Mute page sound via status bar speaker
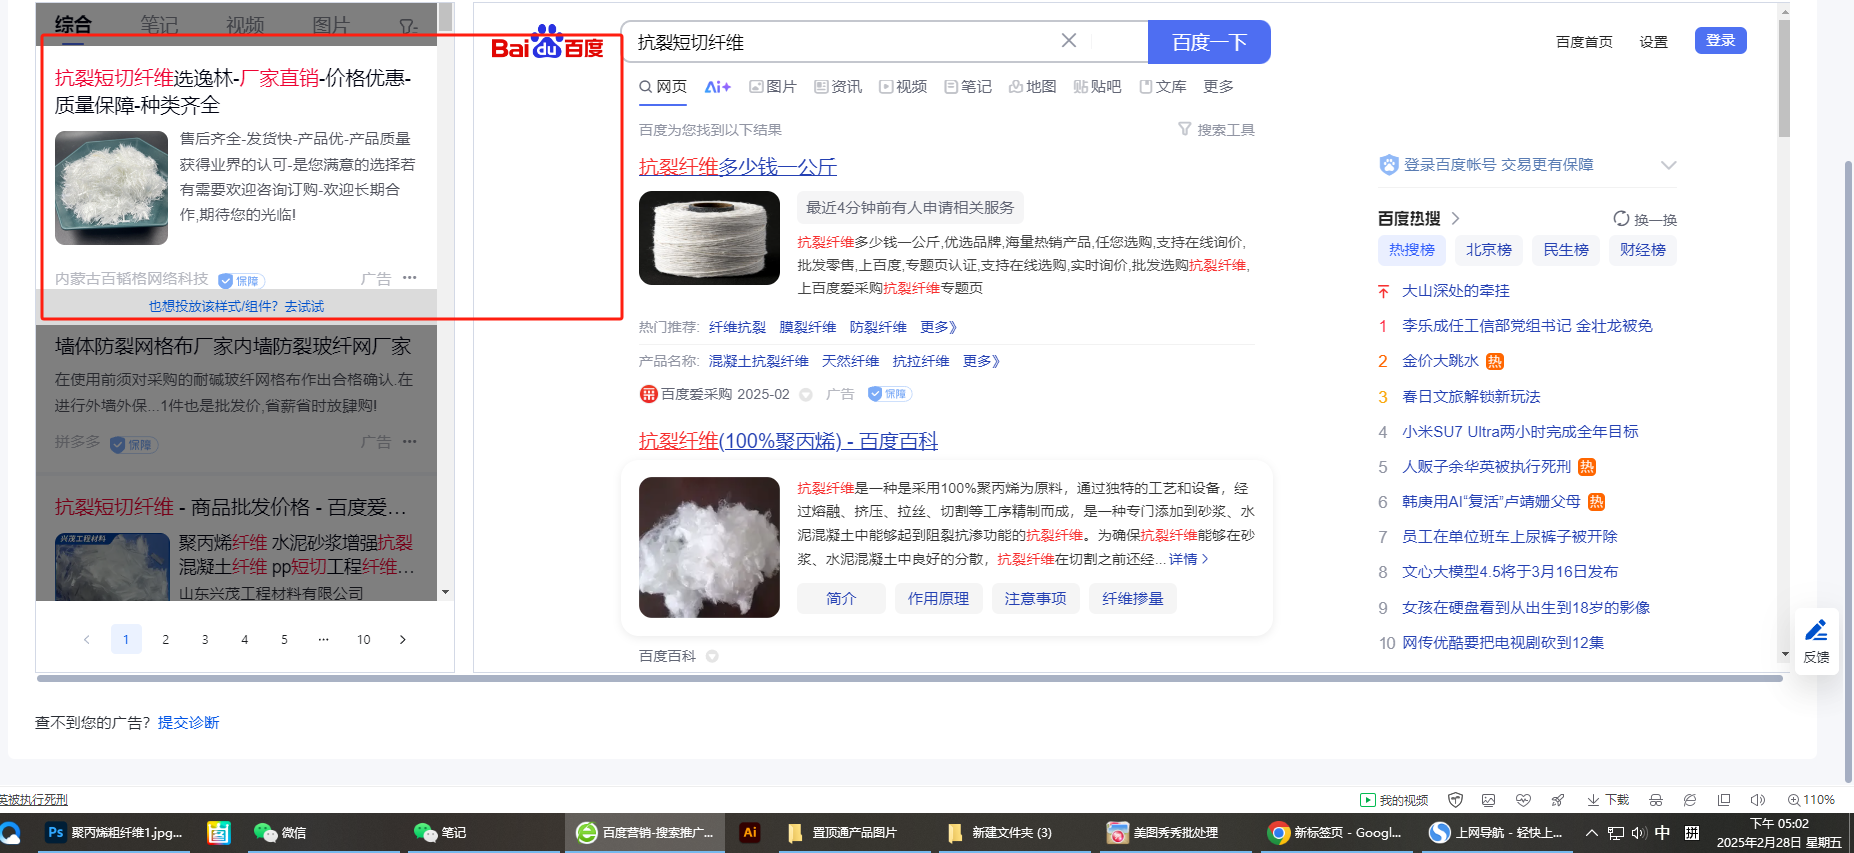 tap(1758, 800)
